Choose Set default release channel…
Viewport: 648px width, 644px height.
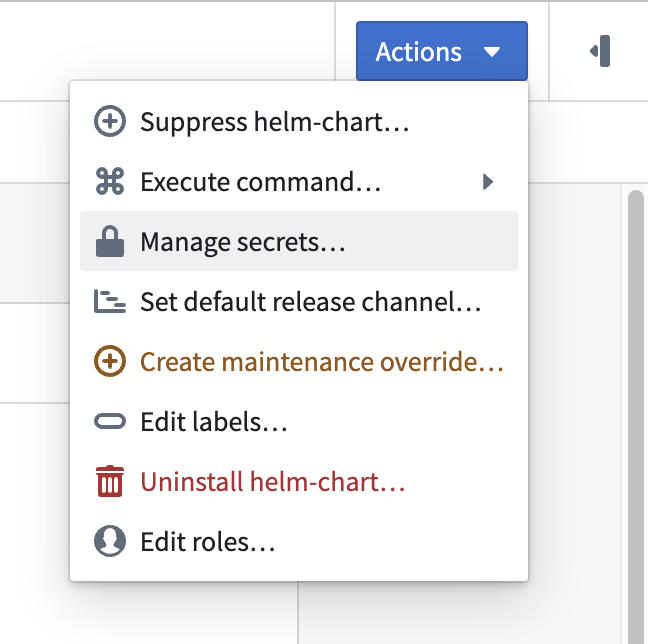pos(298,301)
